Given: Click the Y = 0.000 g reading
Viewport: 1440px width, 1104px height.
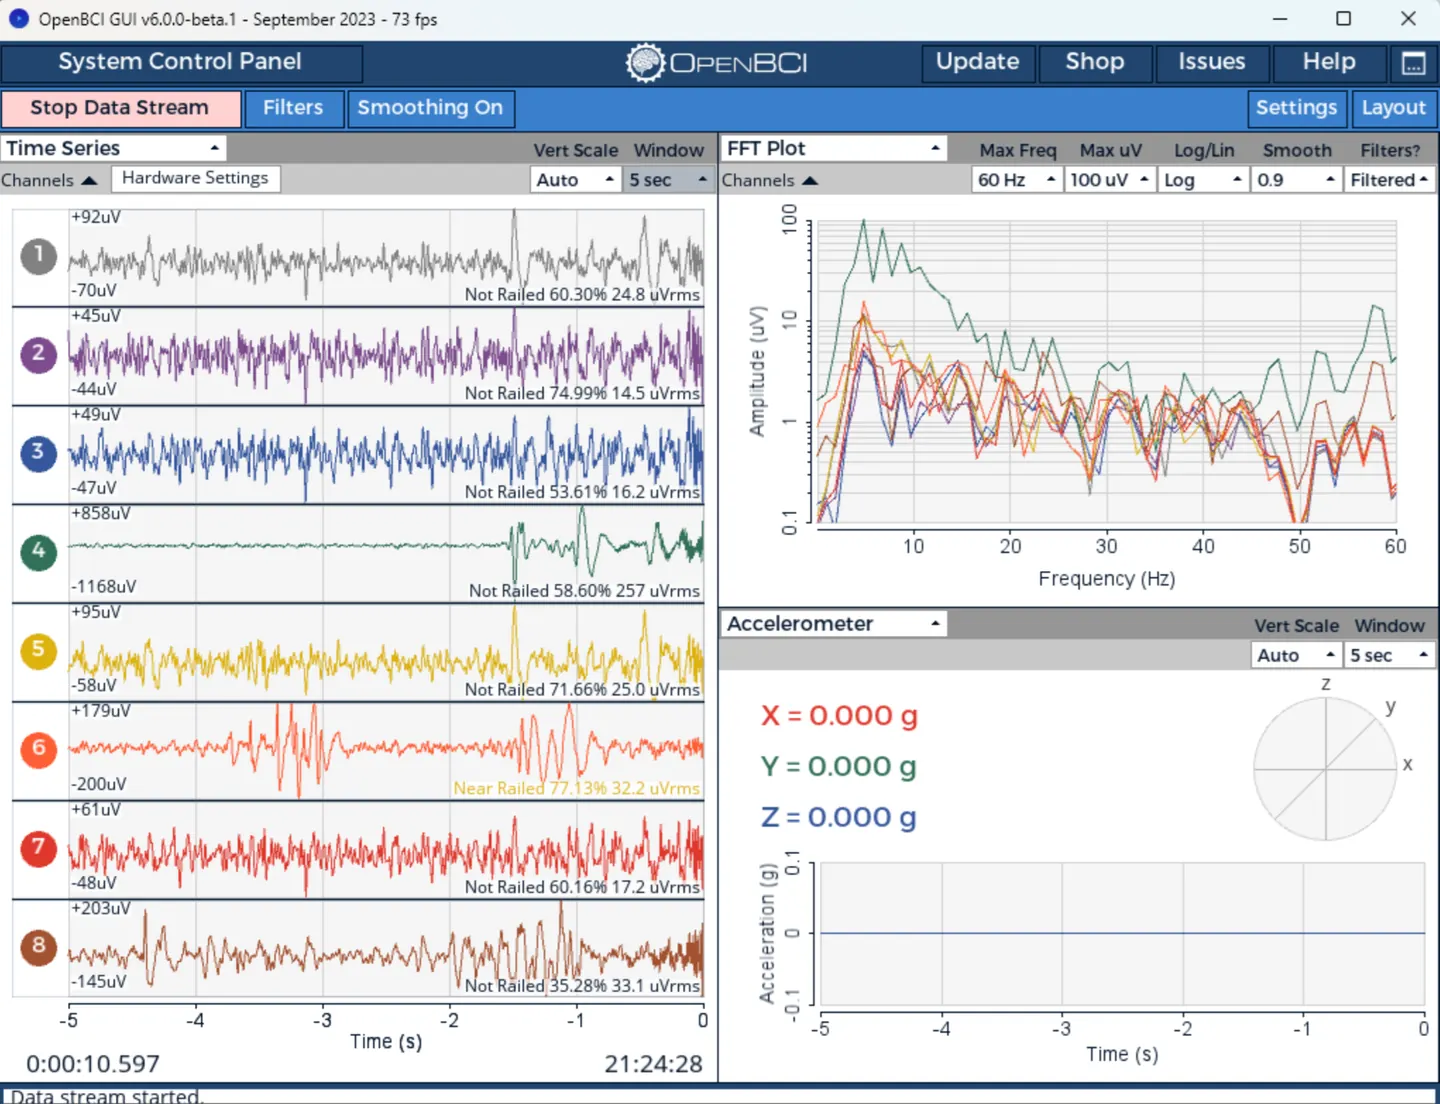Looking at the screenshot, I should click(x=839, y=767).
